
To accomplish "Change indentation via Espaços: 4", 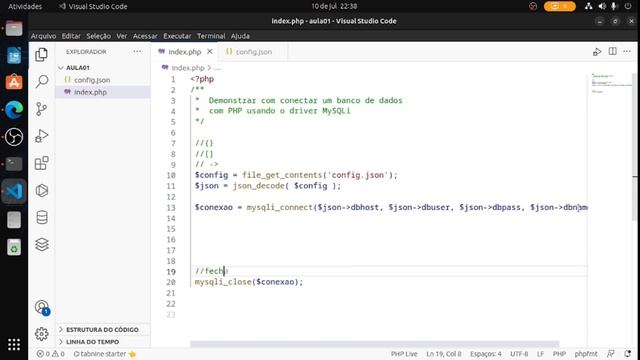I will click(486, 354).
